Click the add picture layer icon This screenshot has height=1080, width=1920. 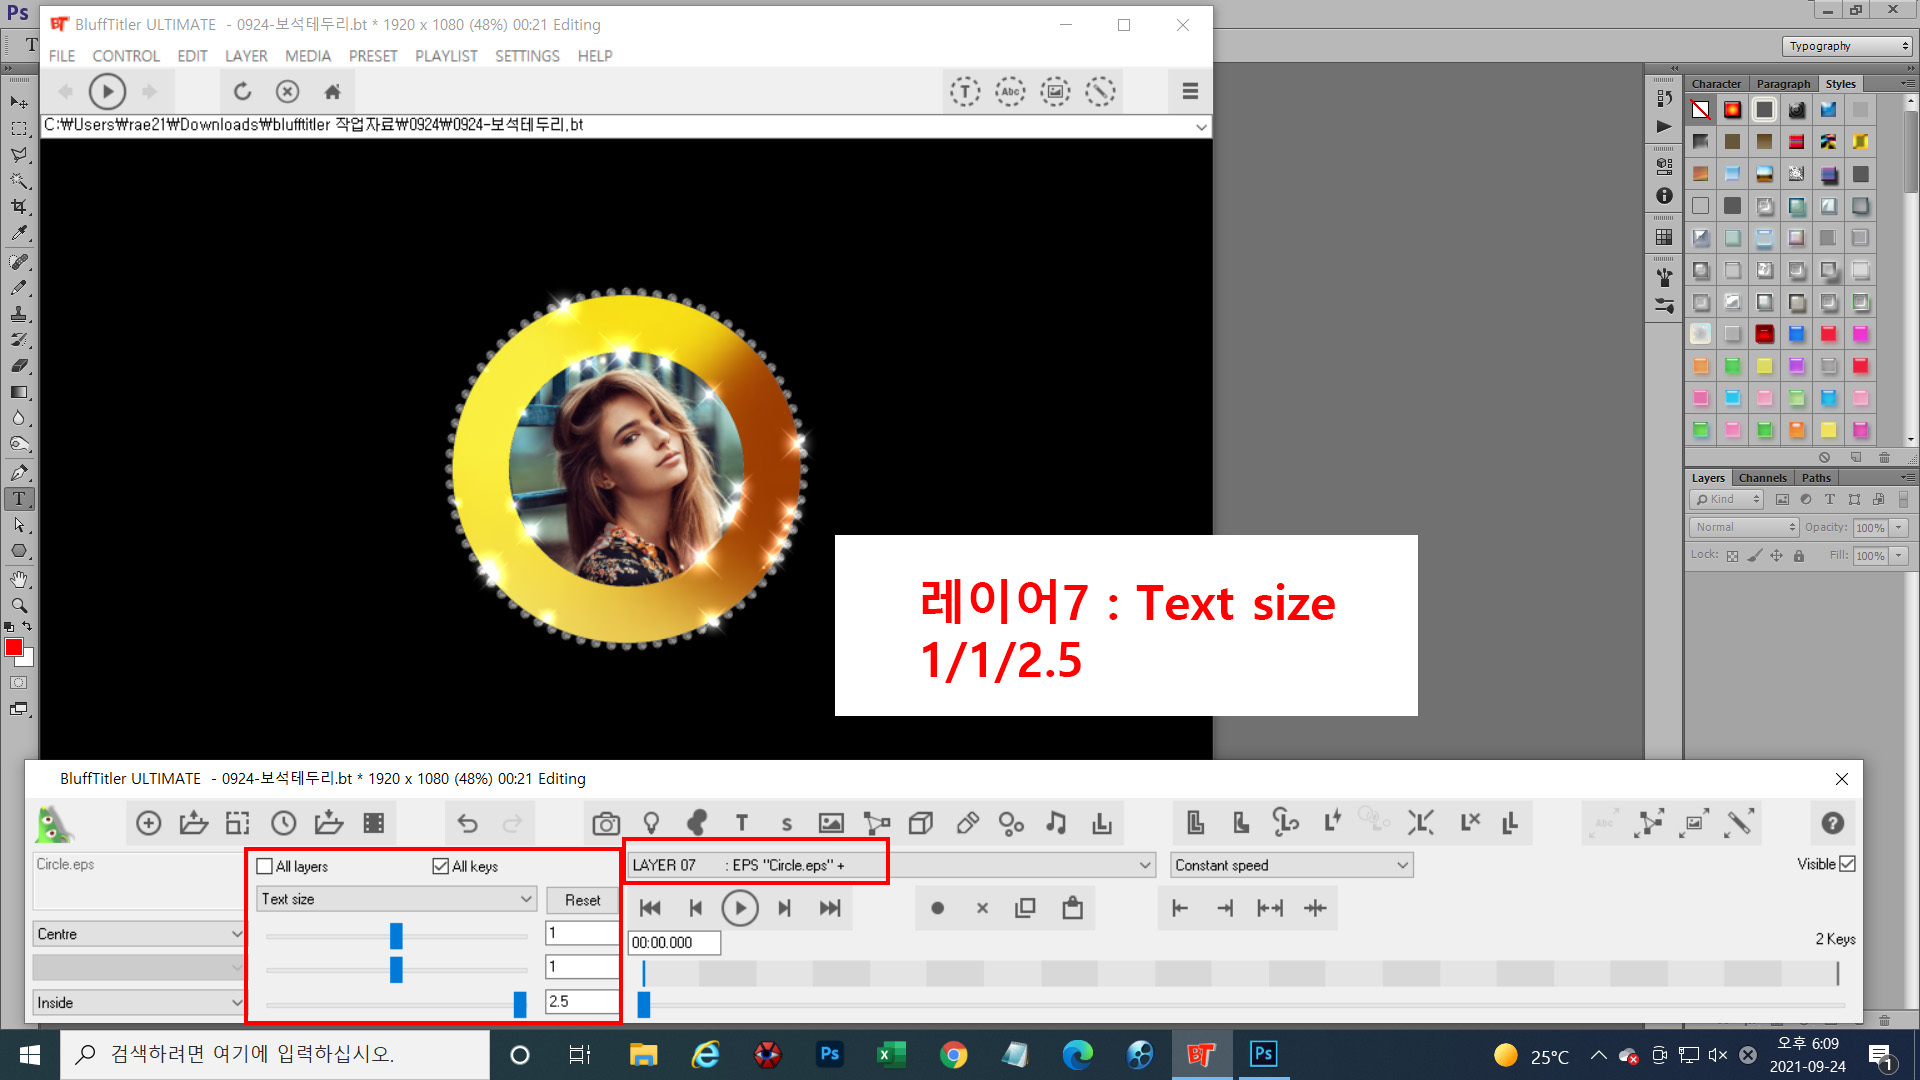pyautogui.click(x=831, y=823)
